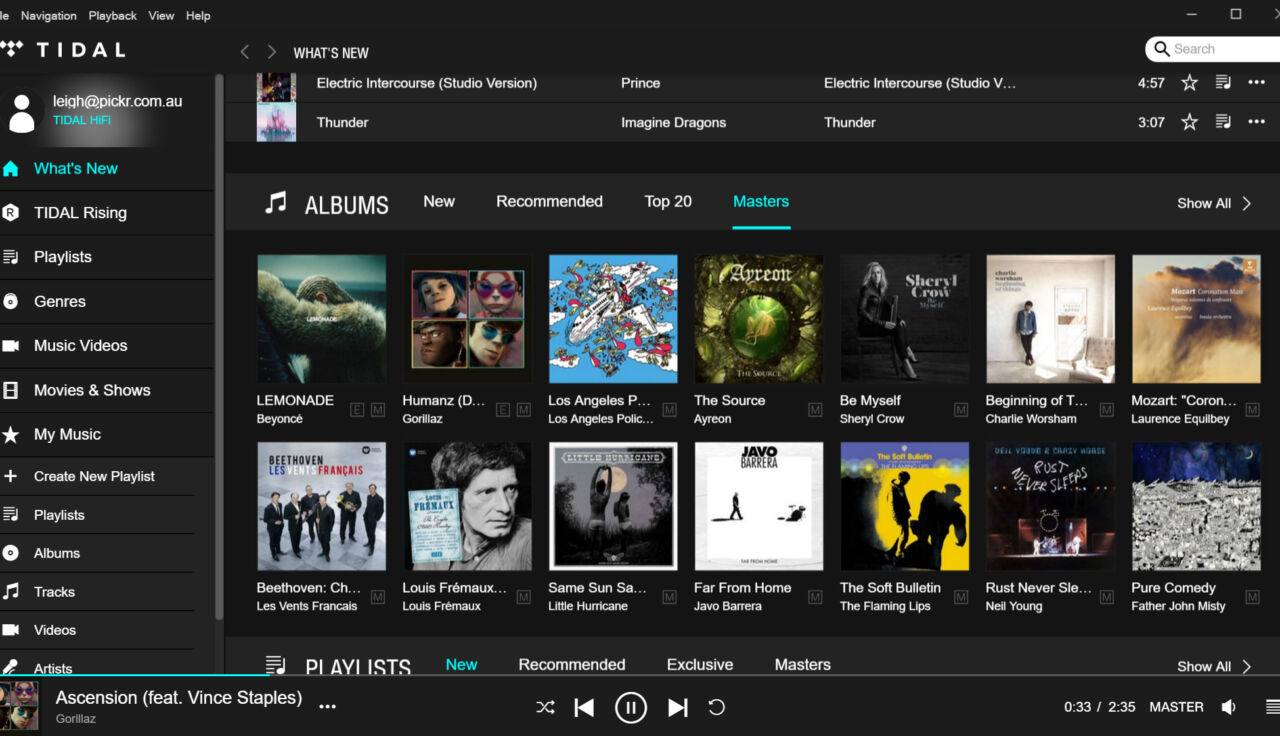Image resolution: width=1280 pixels, height=736 pixels.
Task: Open Genres from the sidebar
Action: (59, 301)
